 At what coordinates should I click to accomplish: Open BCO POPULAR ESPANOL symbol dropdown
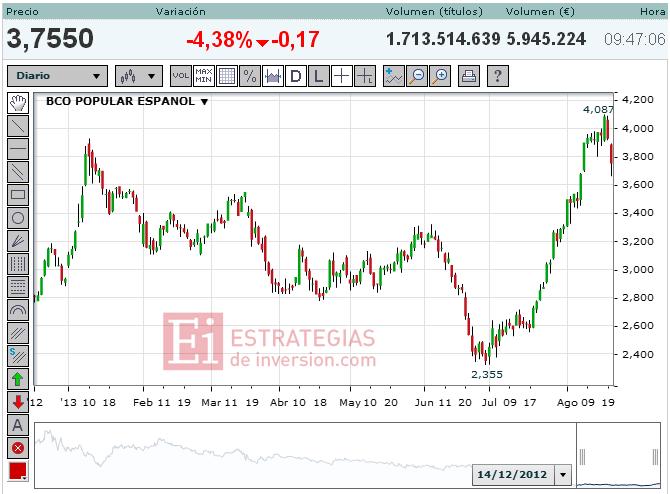[205, 102]
